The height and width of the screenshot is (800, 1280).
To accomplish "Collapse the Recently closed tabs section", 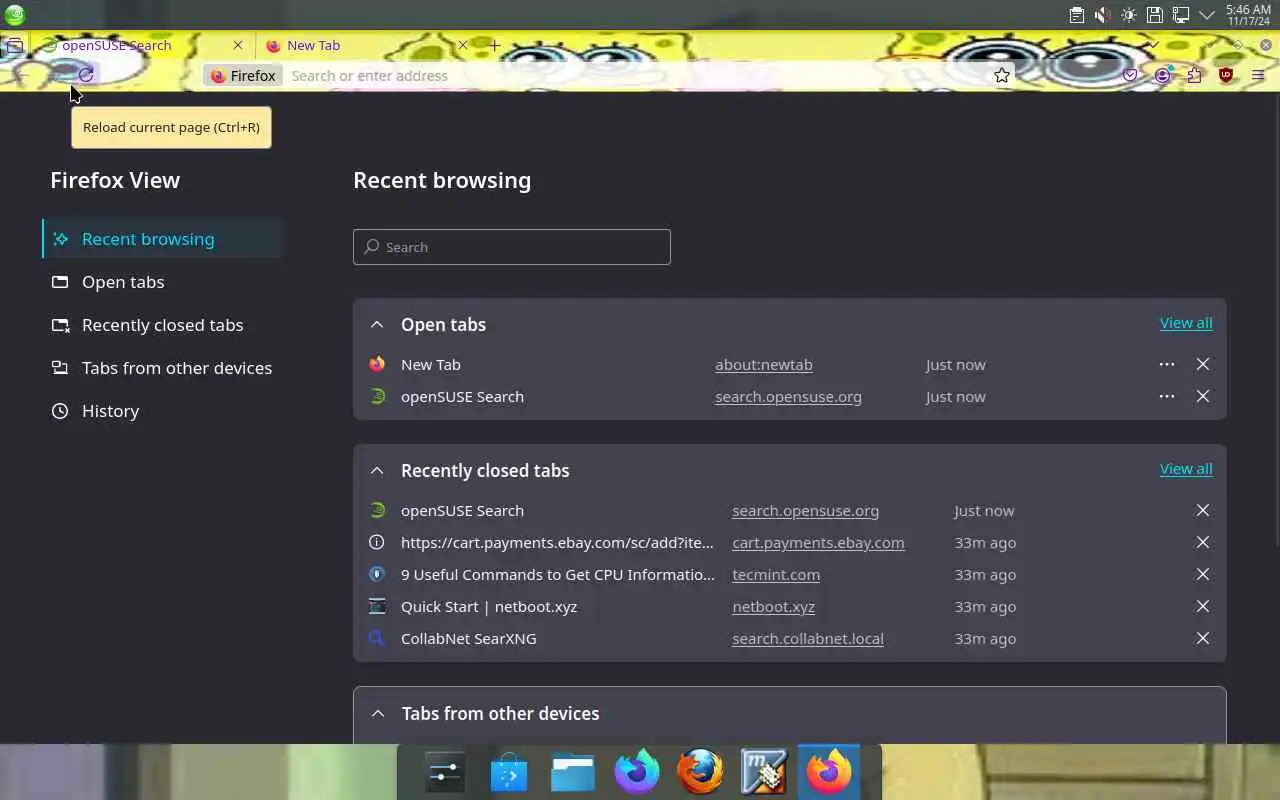I will 377,471.
